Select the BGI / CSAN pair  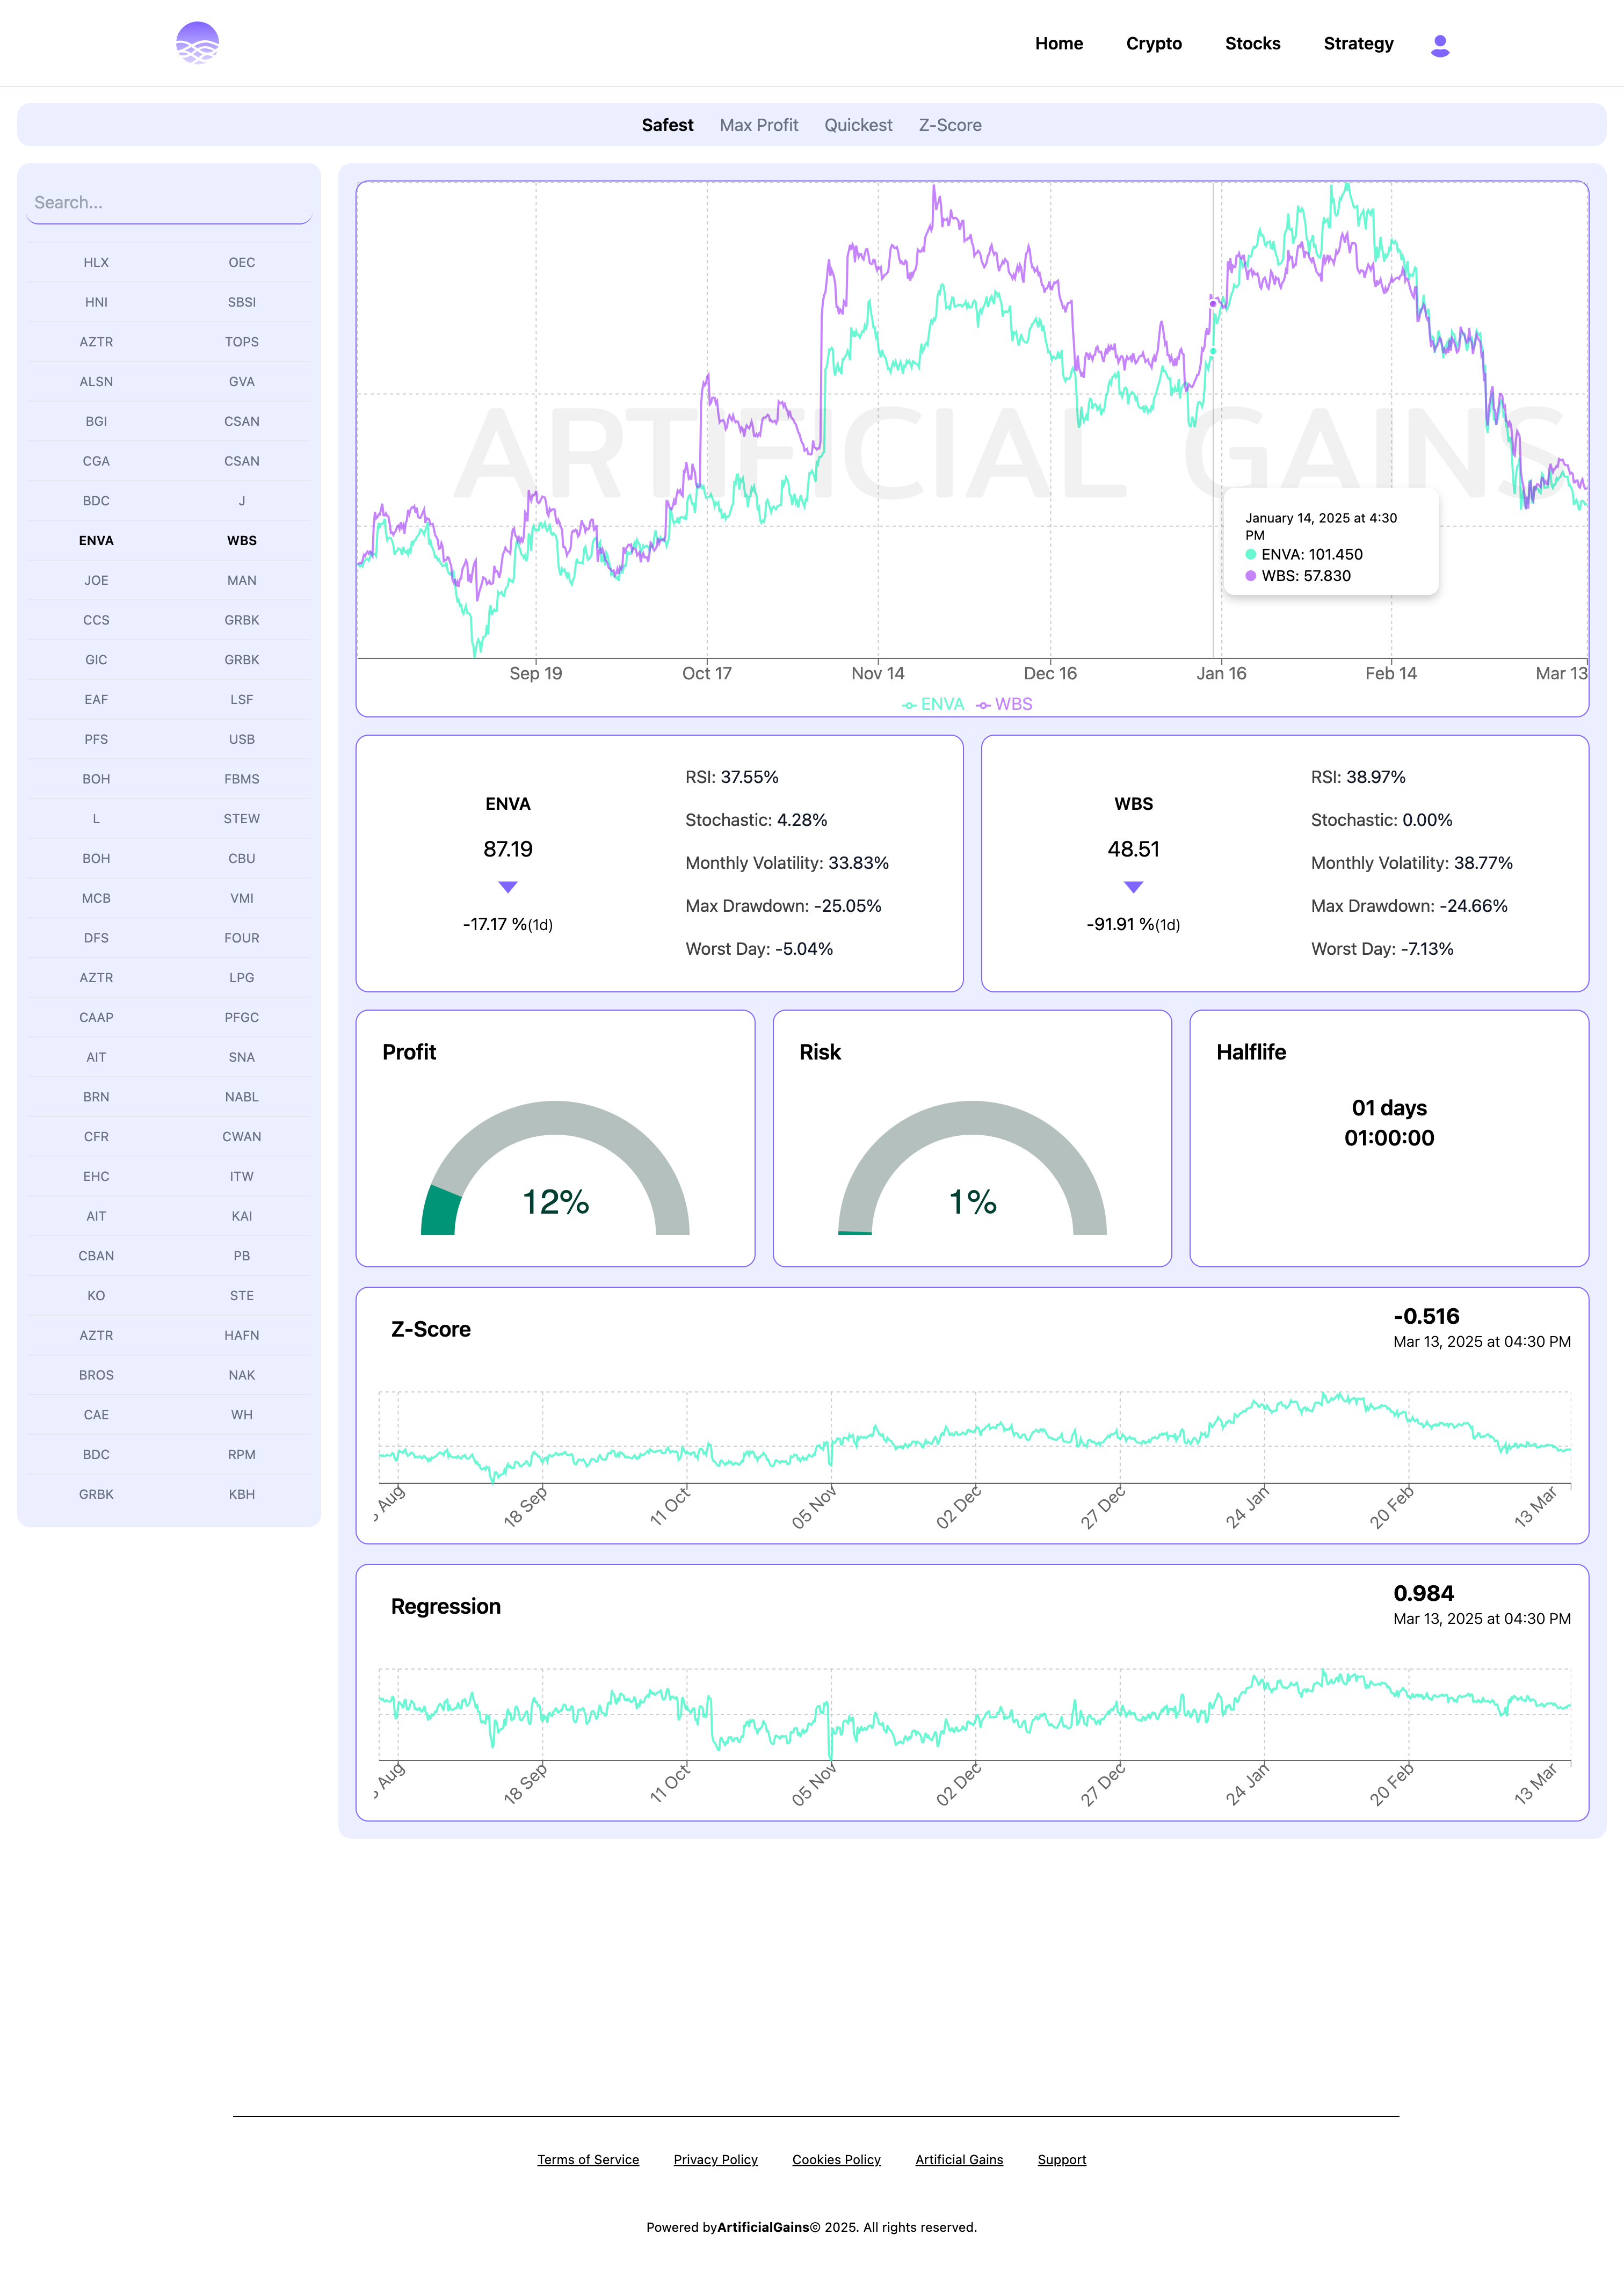pyautogui.click(x=169, y=421)
